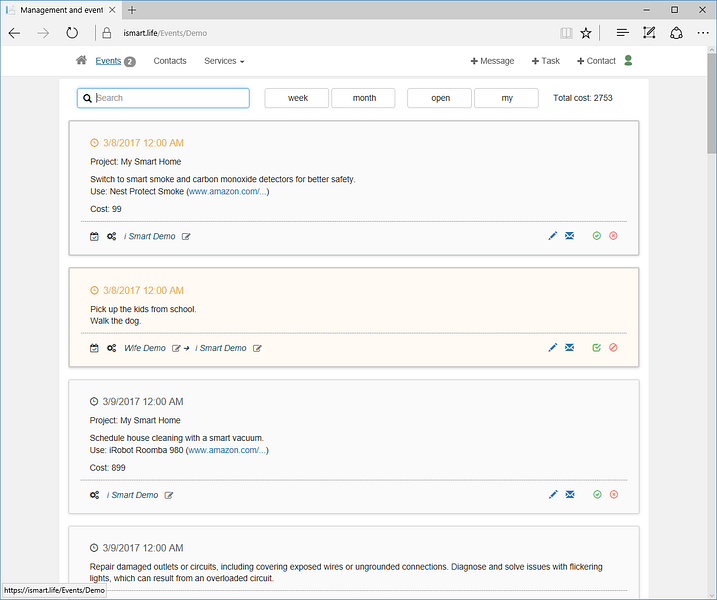This screenshot has width=717, height=600.
Task: Add page to favorites with star icon
Action: (586, 33)
